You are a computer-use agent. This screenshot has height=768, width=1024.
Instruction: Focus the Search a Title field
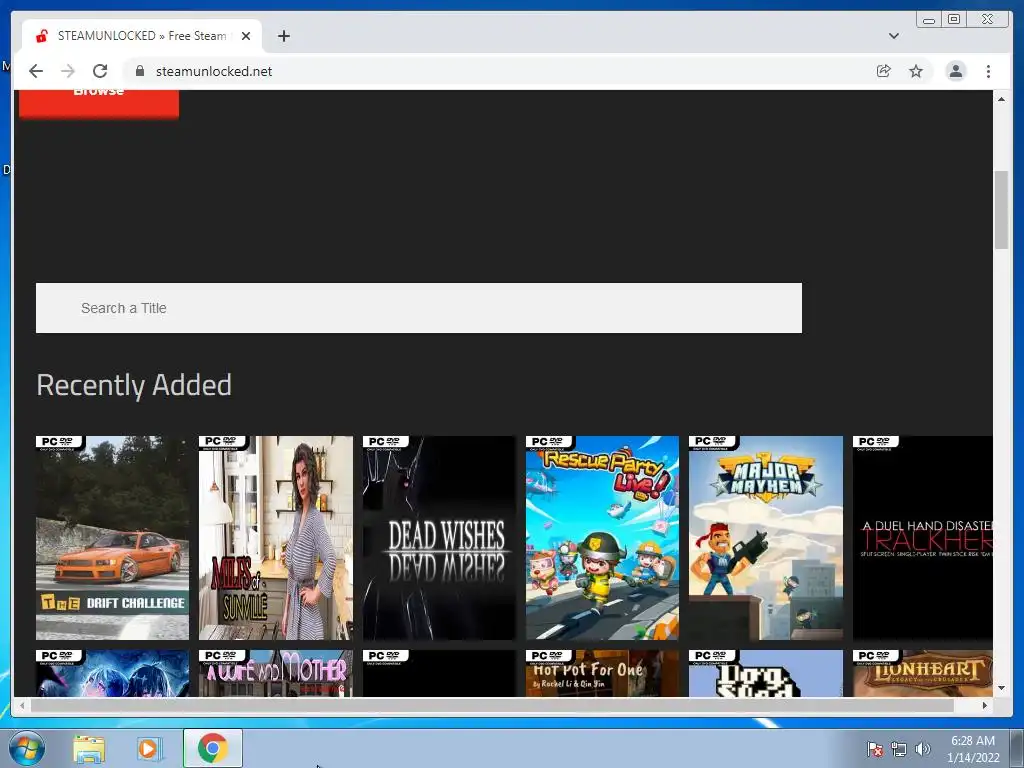[x=419, y=308]
